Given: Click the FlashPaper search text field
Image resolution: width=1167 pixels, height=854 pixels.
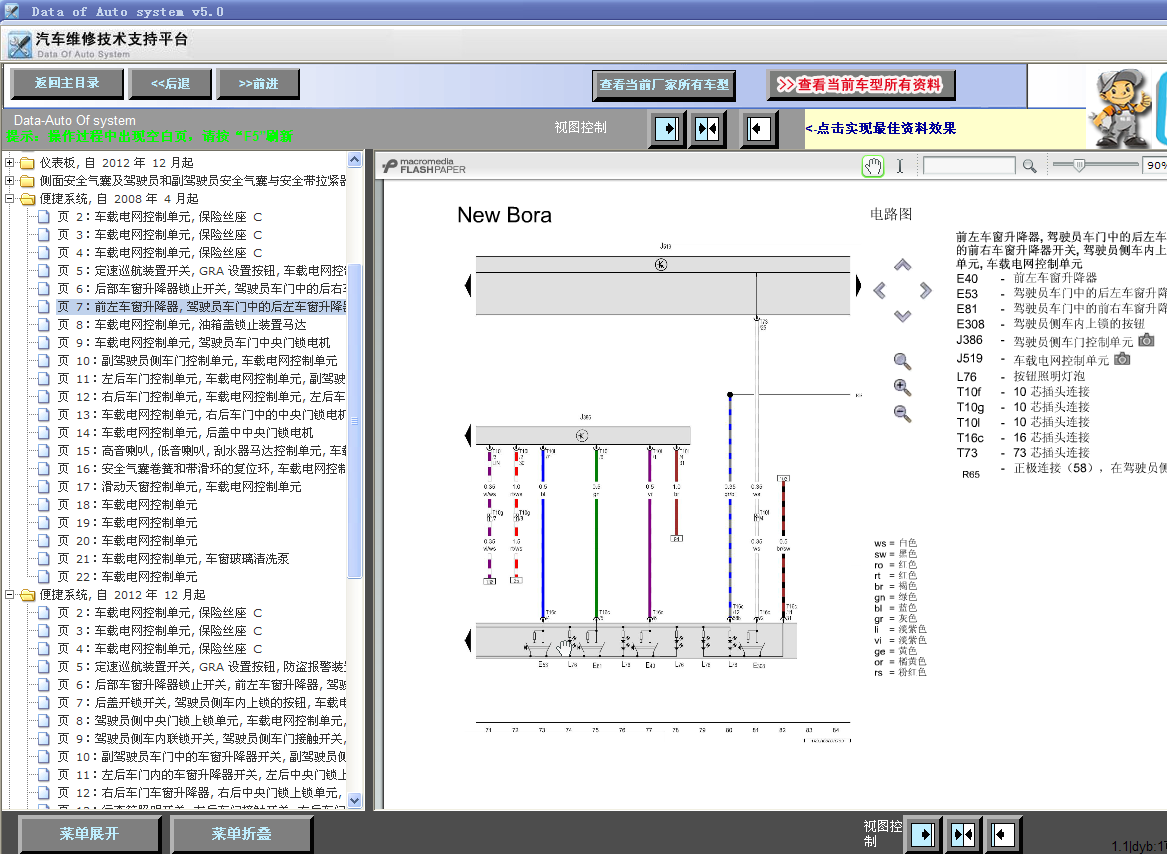Looking at the screenshot, I should (x=968, y=166).
